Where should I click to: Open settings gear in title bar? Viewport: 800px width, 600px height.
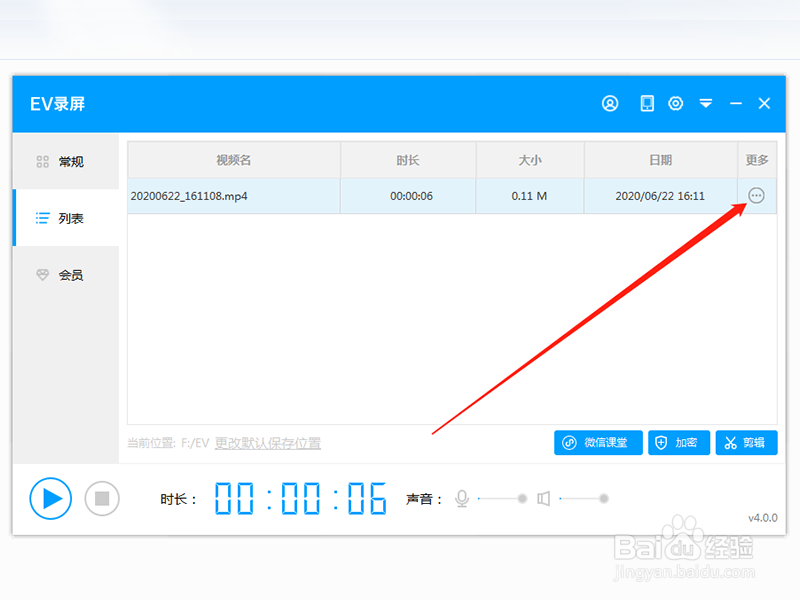pos(676,104)
